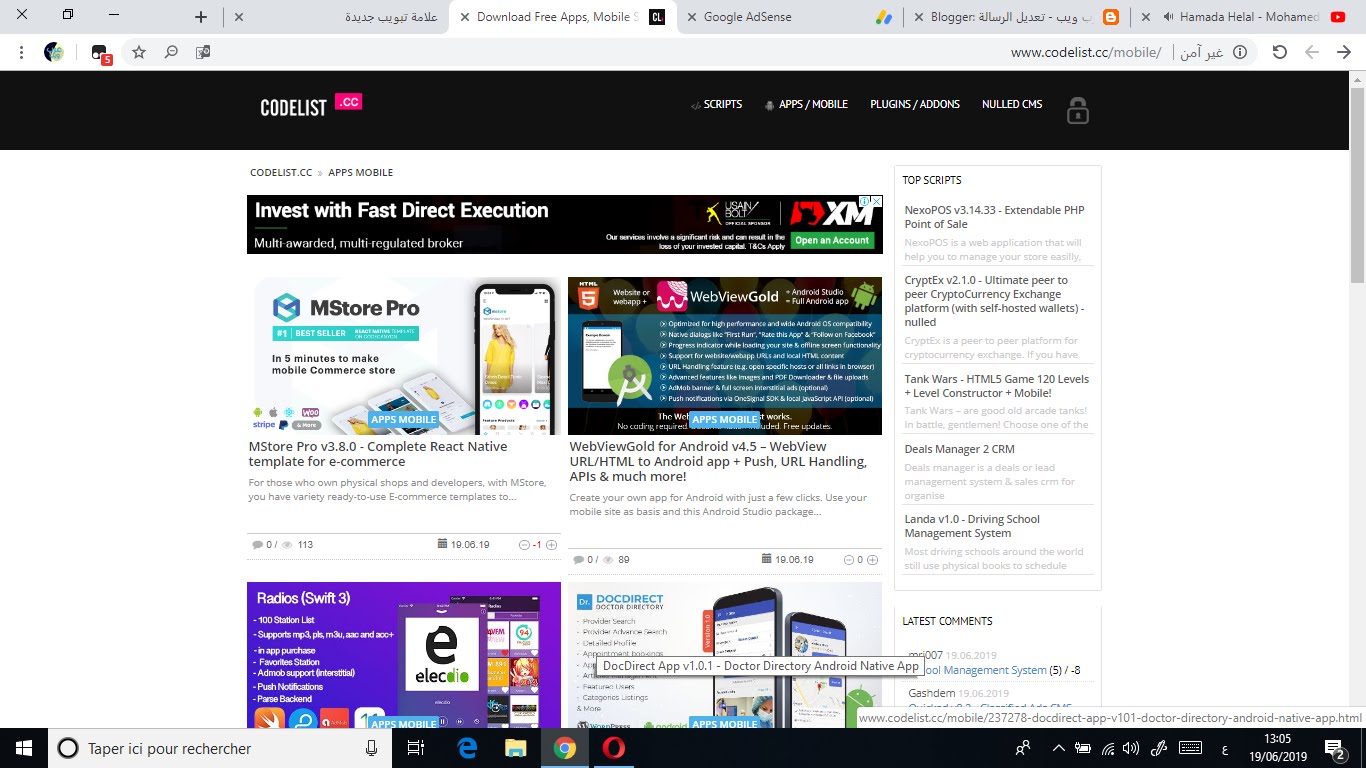Reload the page
Screen dimensions: 1366x768
tap(1279, 52)
